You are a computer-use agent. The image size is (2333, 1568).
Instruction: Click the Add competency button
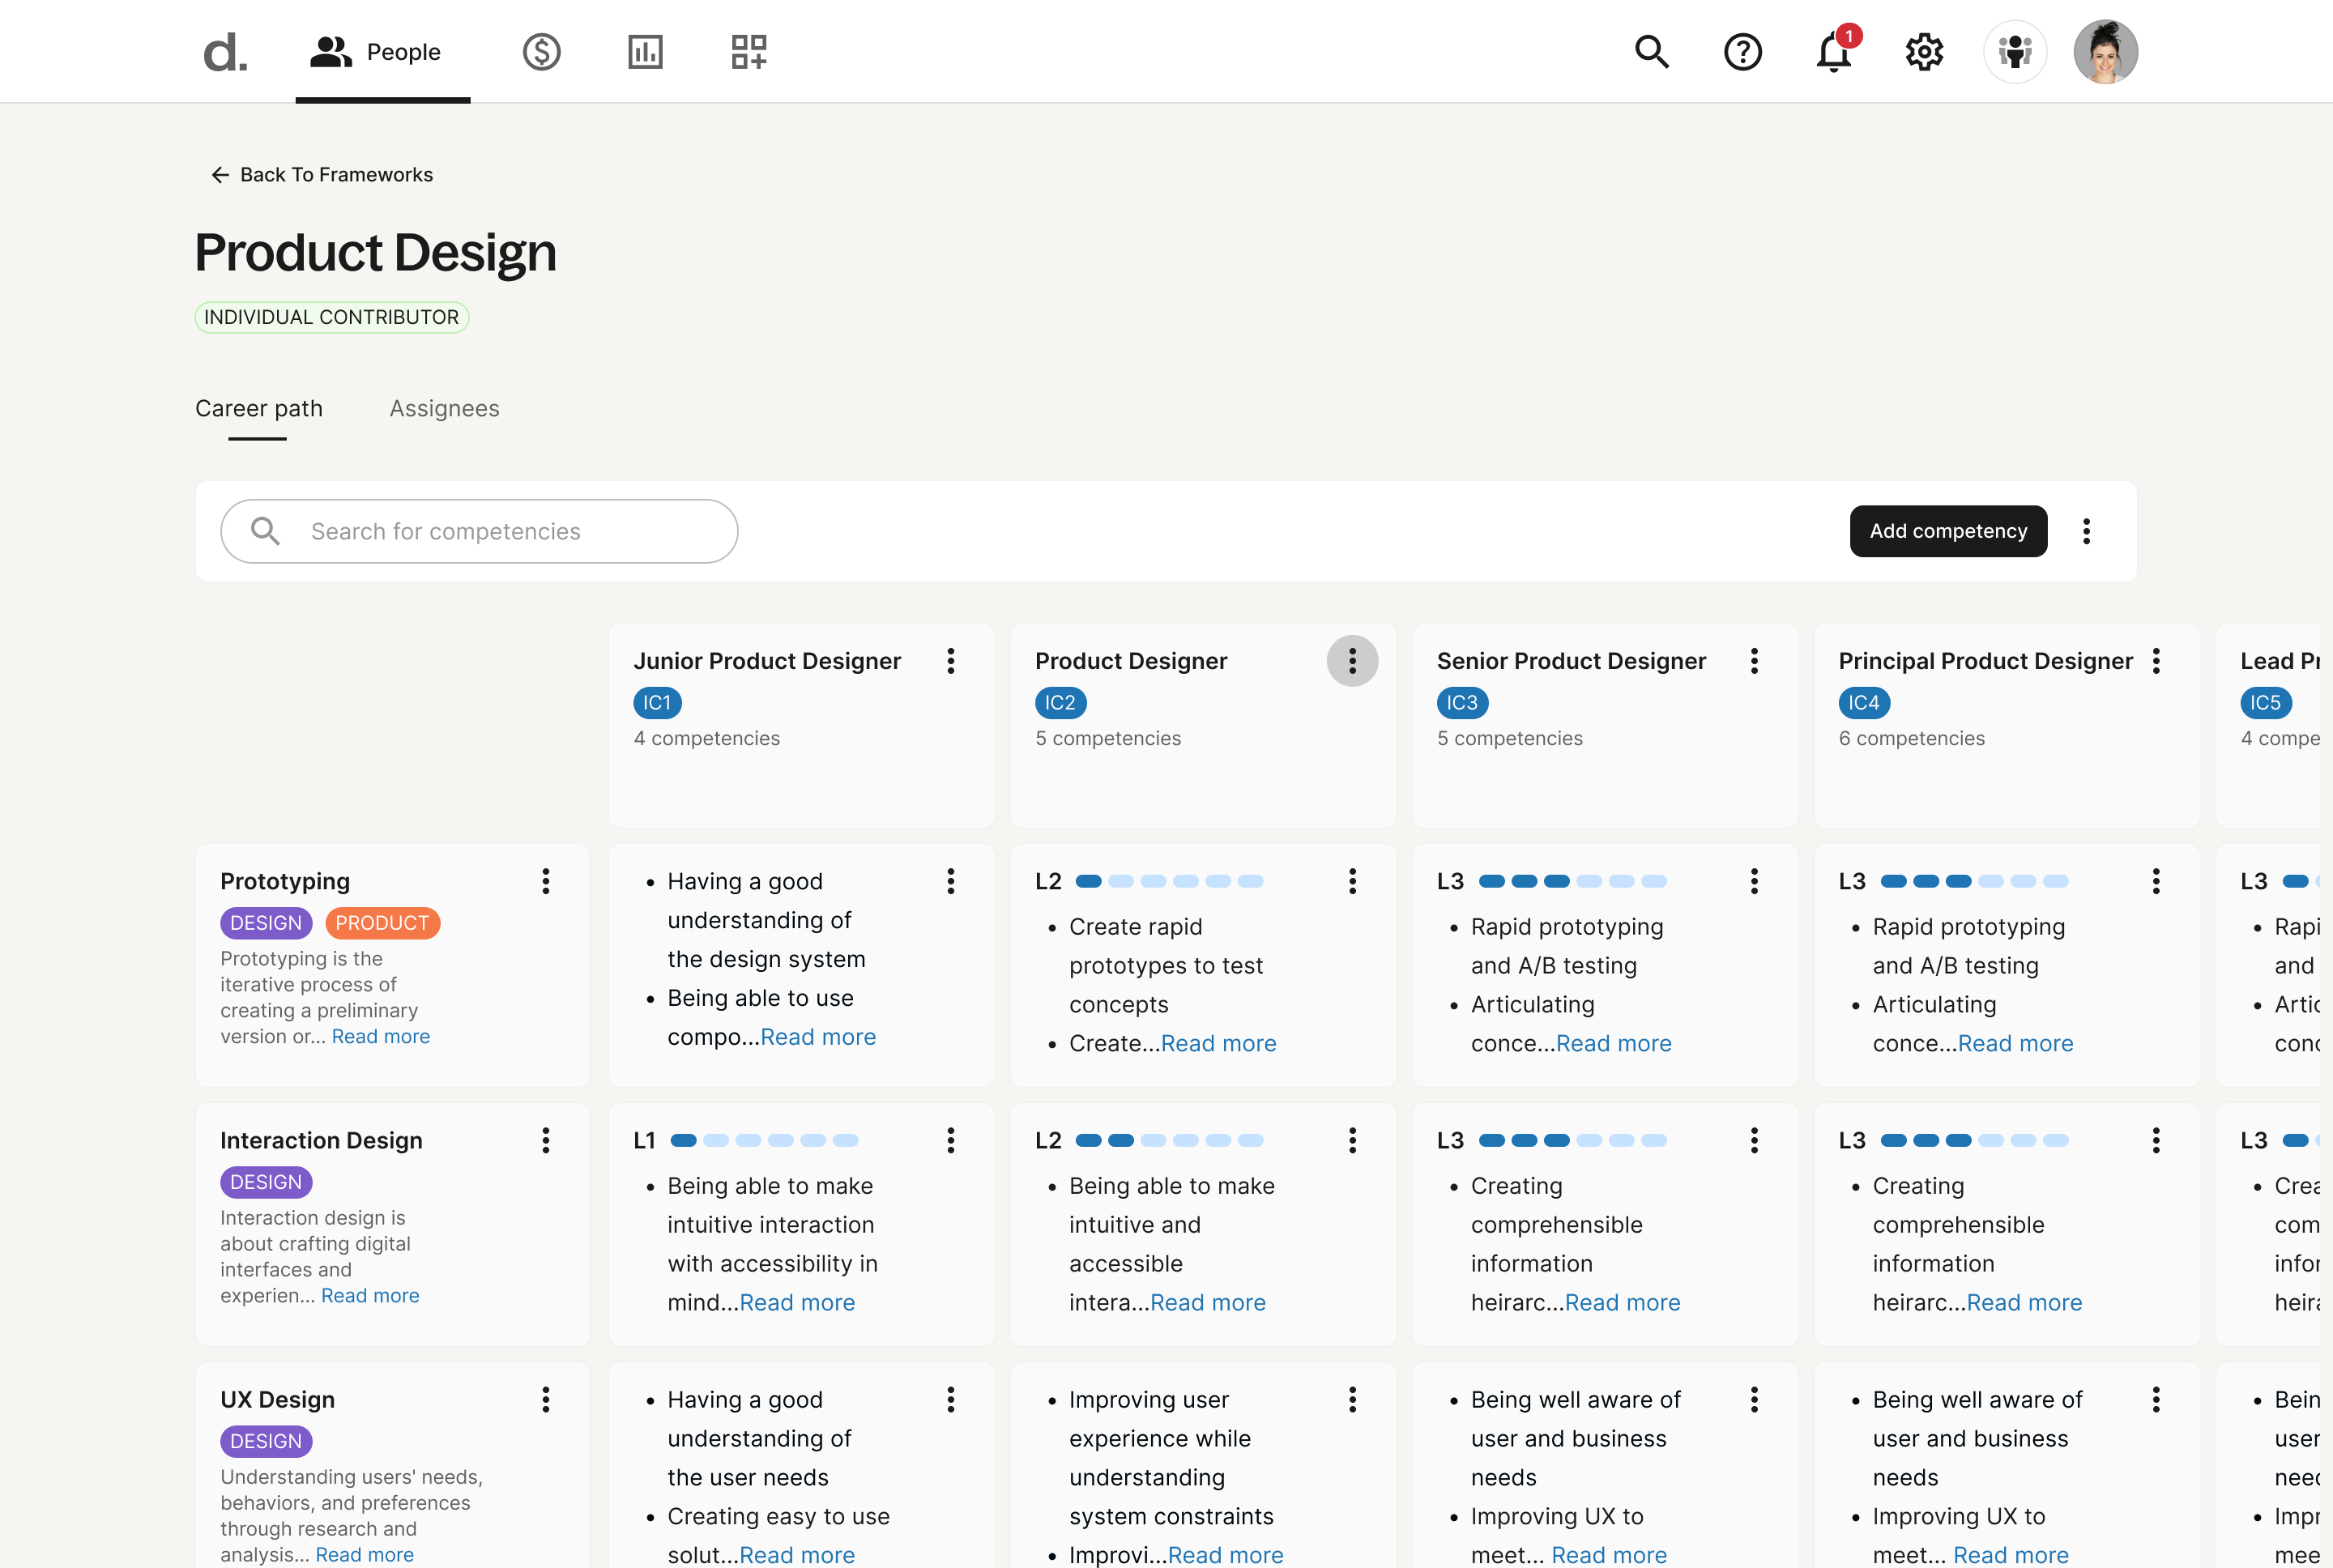pyautogui.click(x=1947, y=531)
